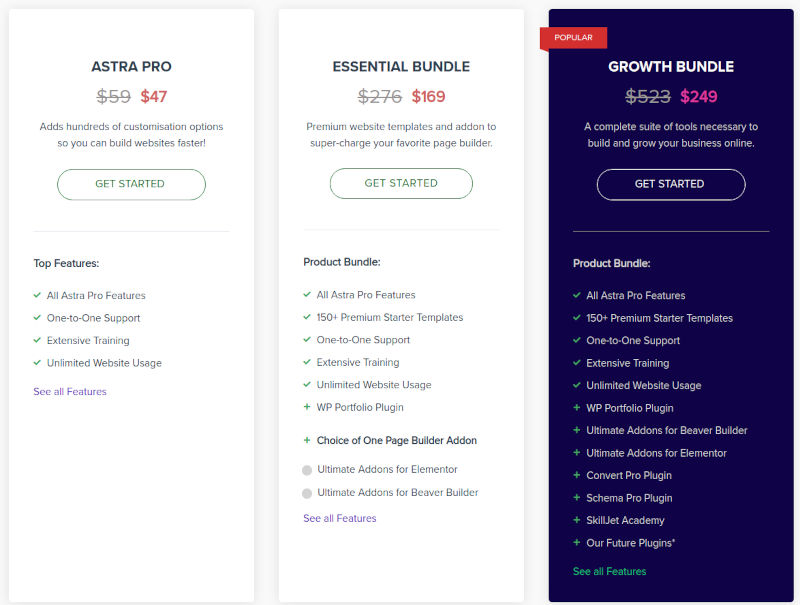Click plus icon beside Schema Pro Plugin

[577, 497]
